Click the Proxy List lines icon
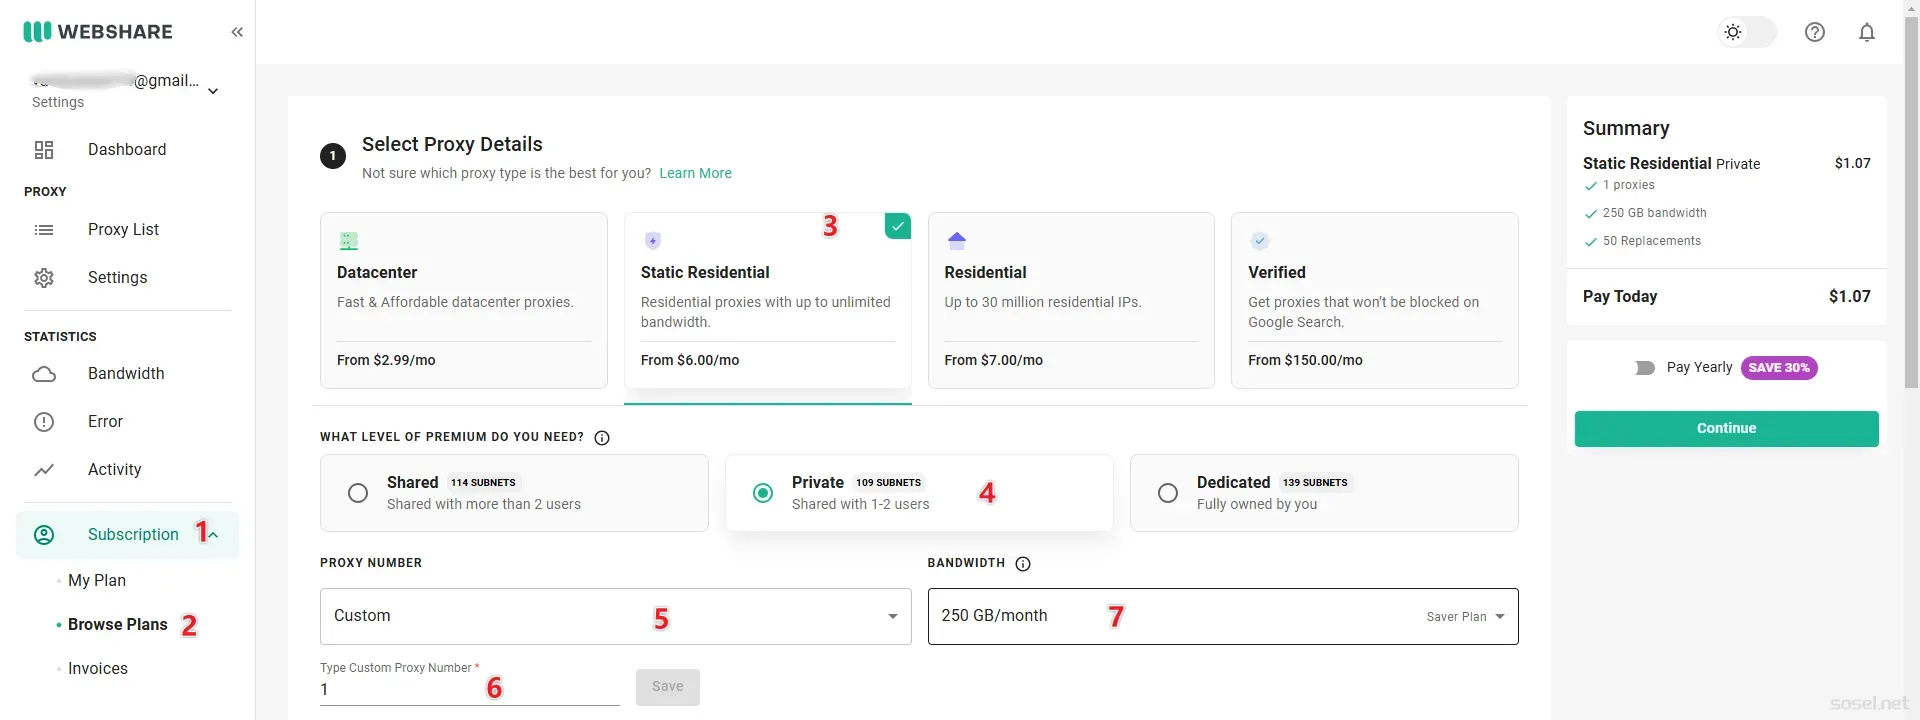Viewport: 1920px width, 720px height. pos(44,230)
